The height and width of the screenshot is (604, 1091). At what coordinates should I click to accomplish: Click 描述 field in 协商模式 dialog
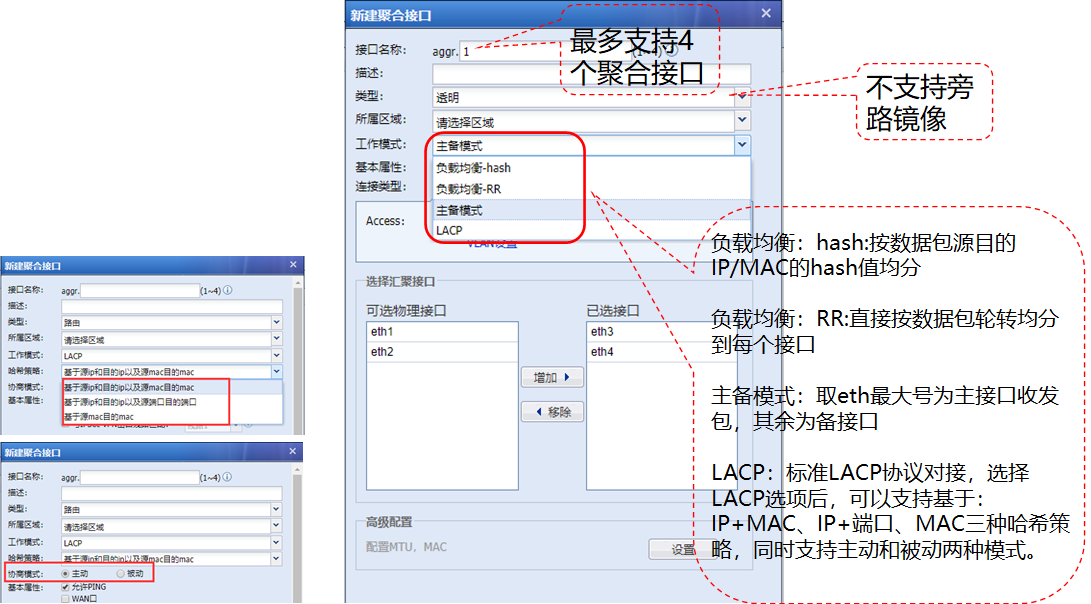click(x=172, y=493)
